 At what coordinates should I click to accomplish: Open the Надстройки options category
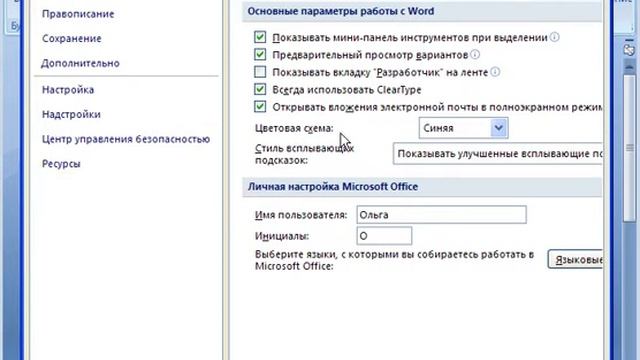point(71,114)
